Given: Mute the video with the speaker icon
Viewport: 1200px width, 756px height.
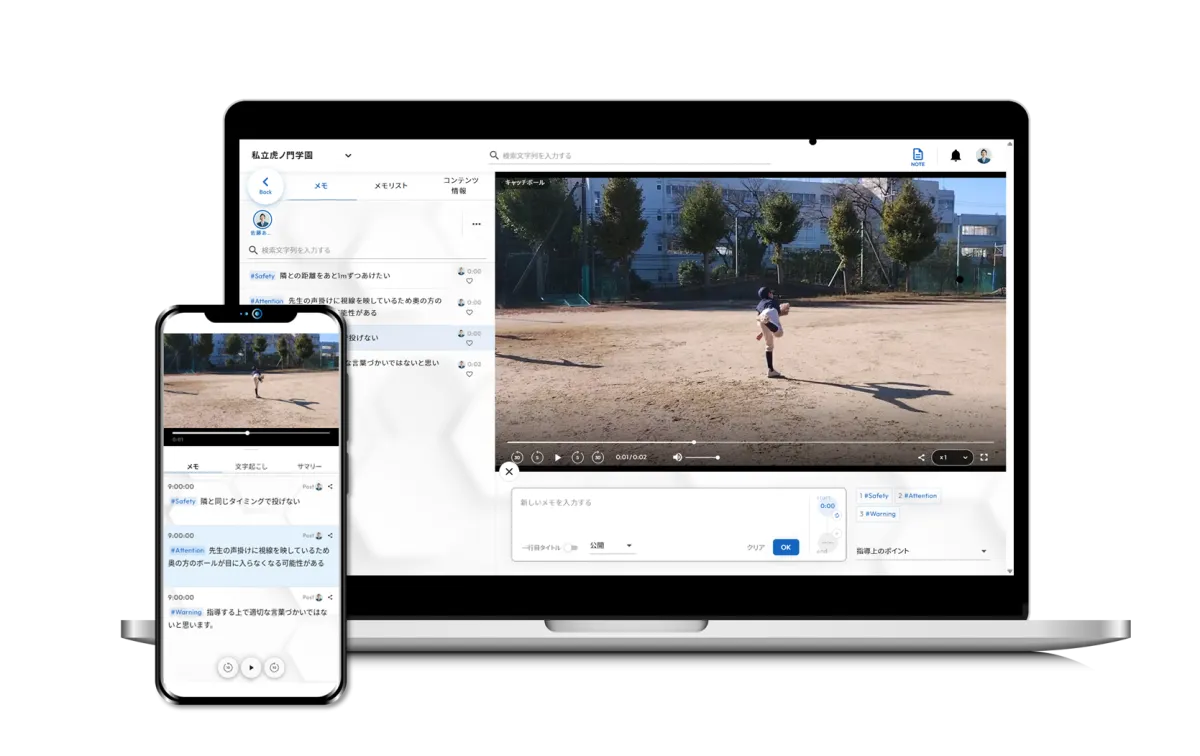Looking at the screenshot, I should [677, 457].
